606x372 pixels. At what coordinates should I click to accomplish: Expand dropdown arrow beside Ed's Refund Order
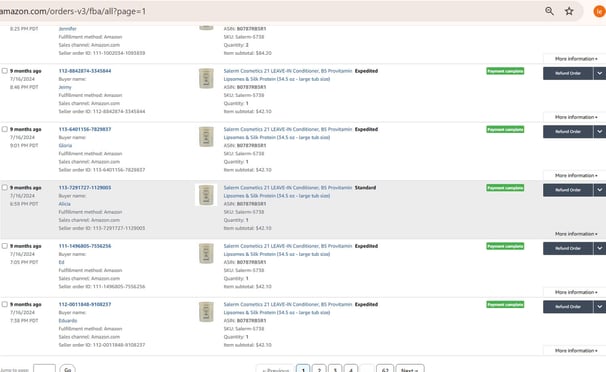599,248
